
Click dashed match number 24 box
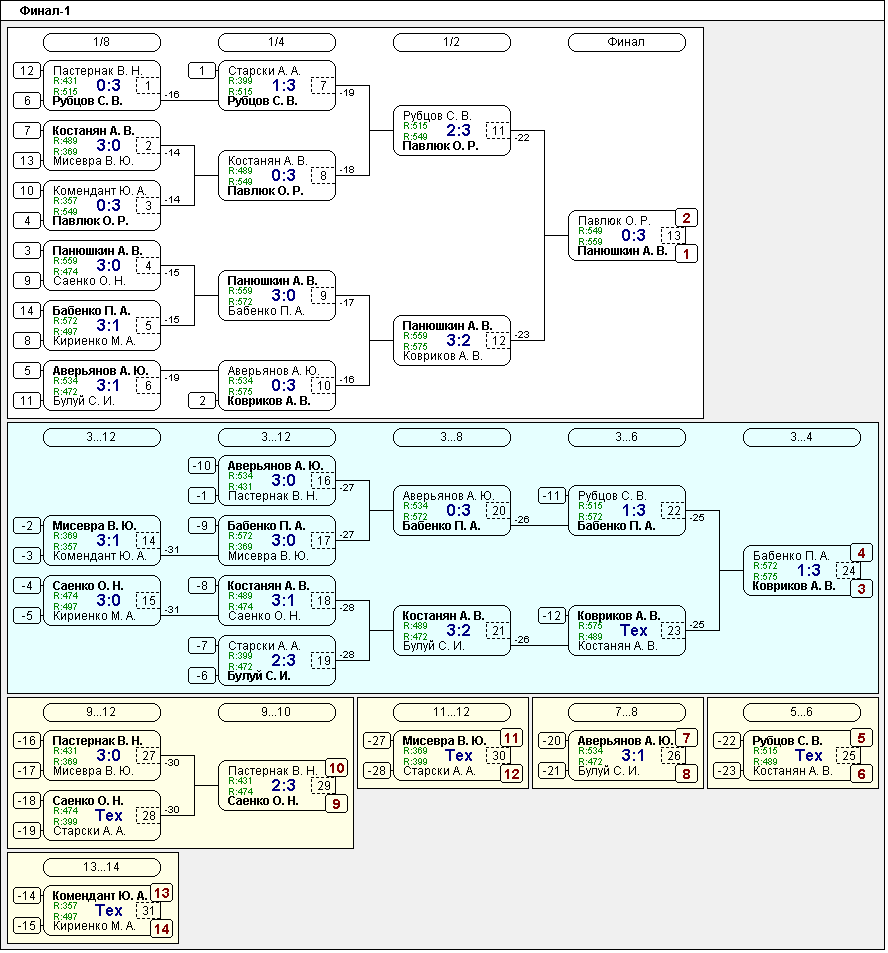pyautogui.click(x=848, y=571)
